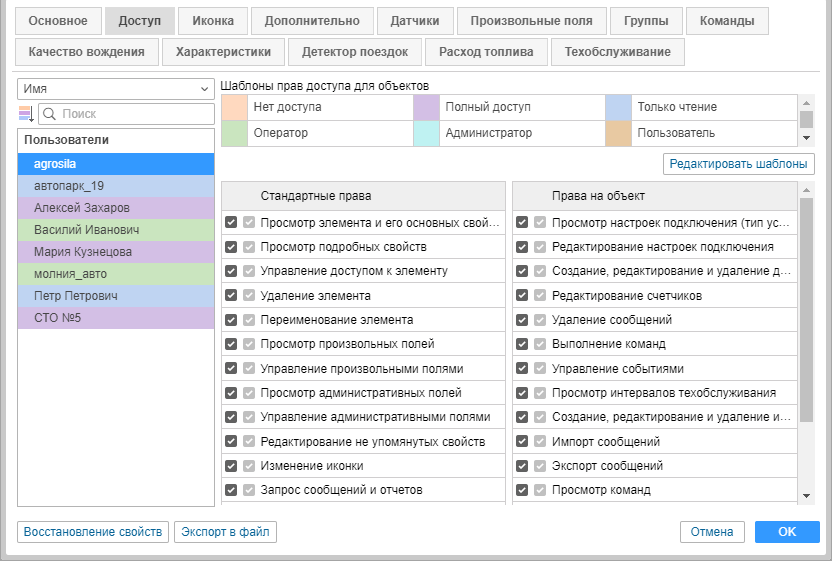Screen dimensions: 832x561
Task: Open the 'Имя' filter dropdown
Action: pos(116,89)
